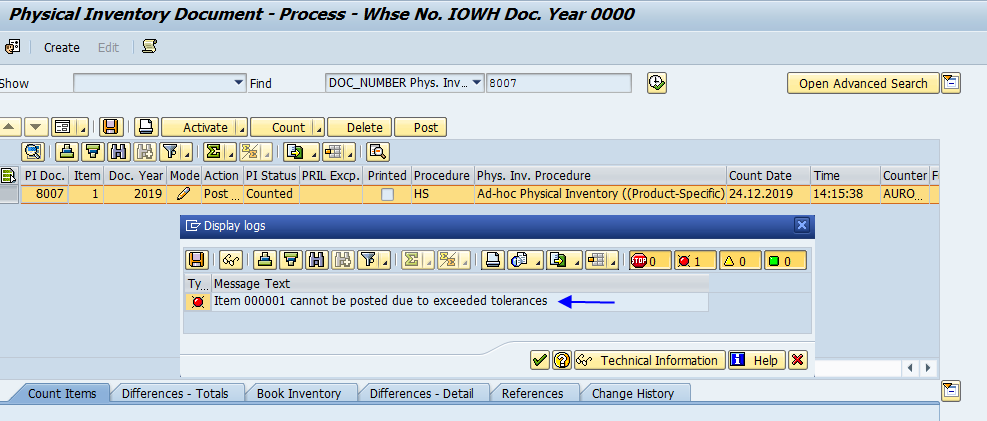Open the Find field DOC_NUMBER dropdown

[476, 82]
